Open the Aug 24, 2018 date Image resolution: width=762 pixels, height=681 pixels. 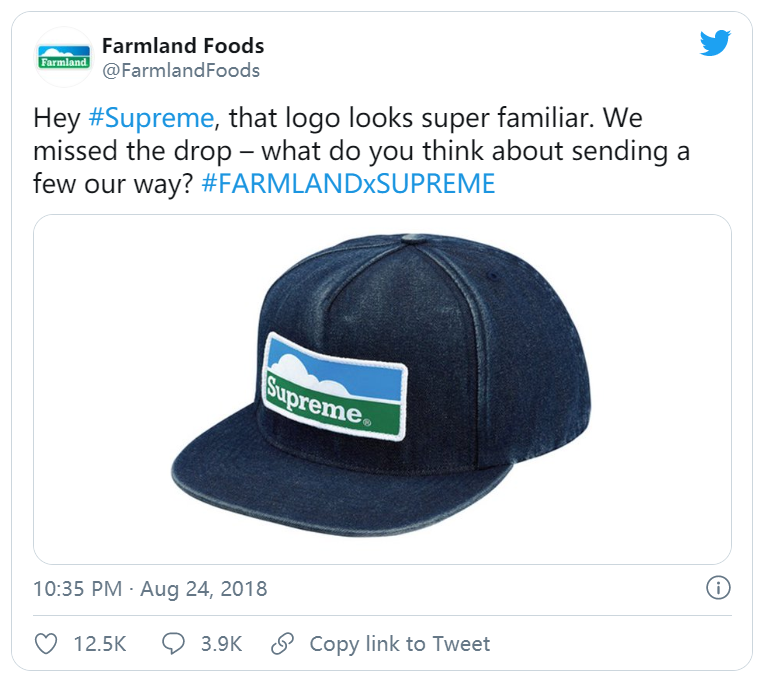click(x=204, y=589)
